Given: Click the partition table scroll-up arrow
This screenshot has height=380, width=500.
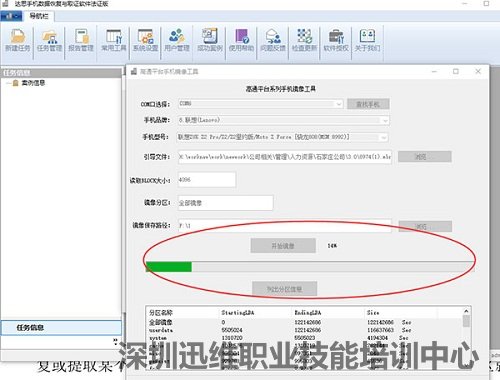Looking at the screenshot, I should click(x=466, y=311).
